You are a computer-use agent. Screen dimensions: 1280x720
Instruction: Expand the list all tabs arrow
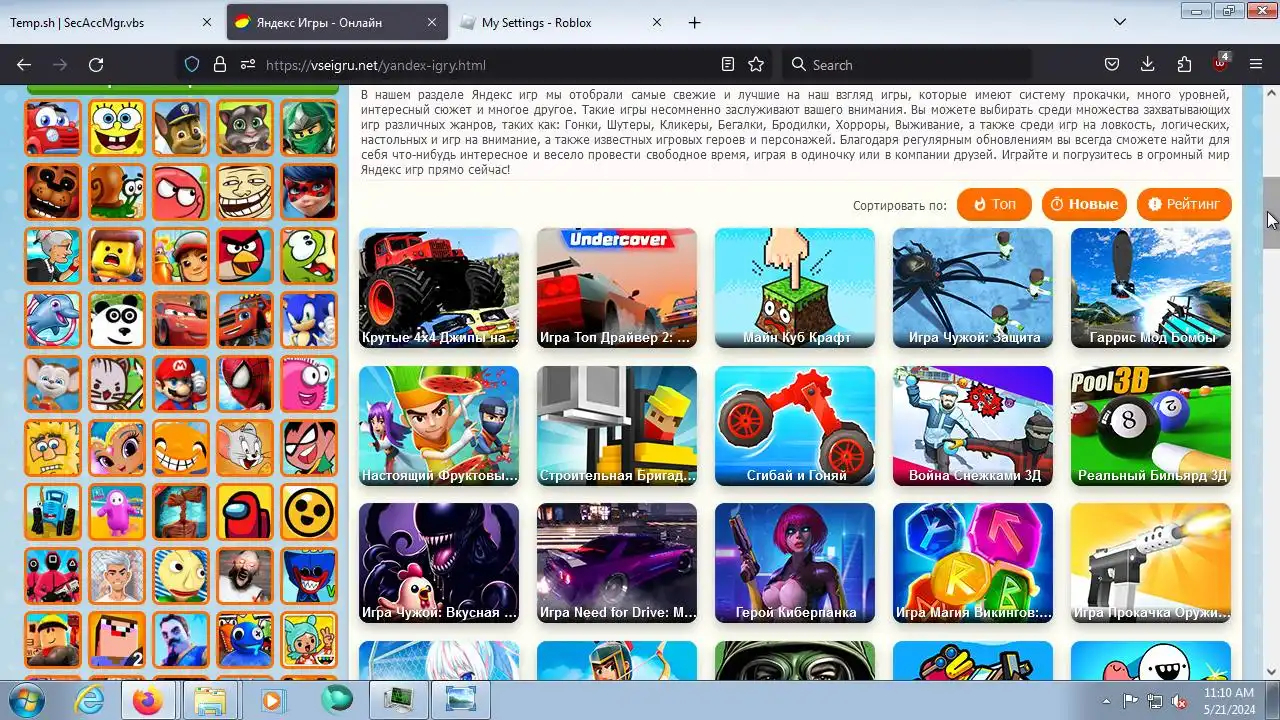1122,22
